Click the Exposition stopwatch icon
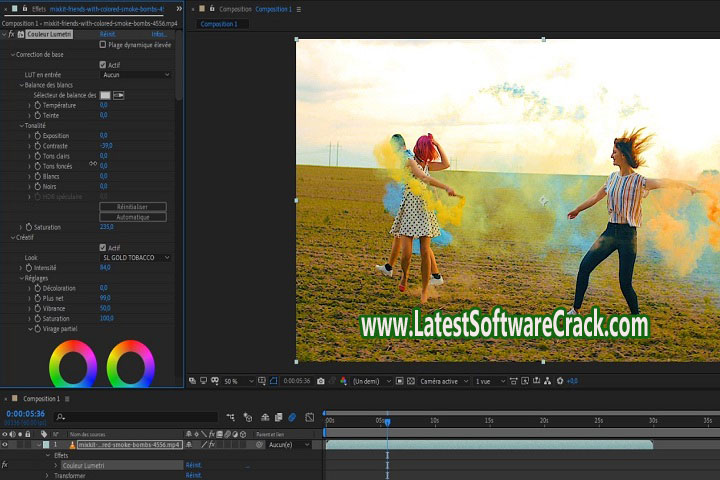 tap(38, 136)
